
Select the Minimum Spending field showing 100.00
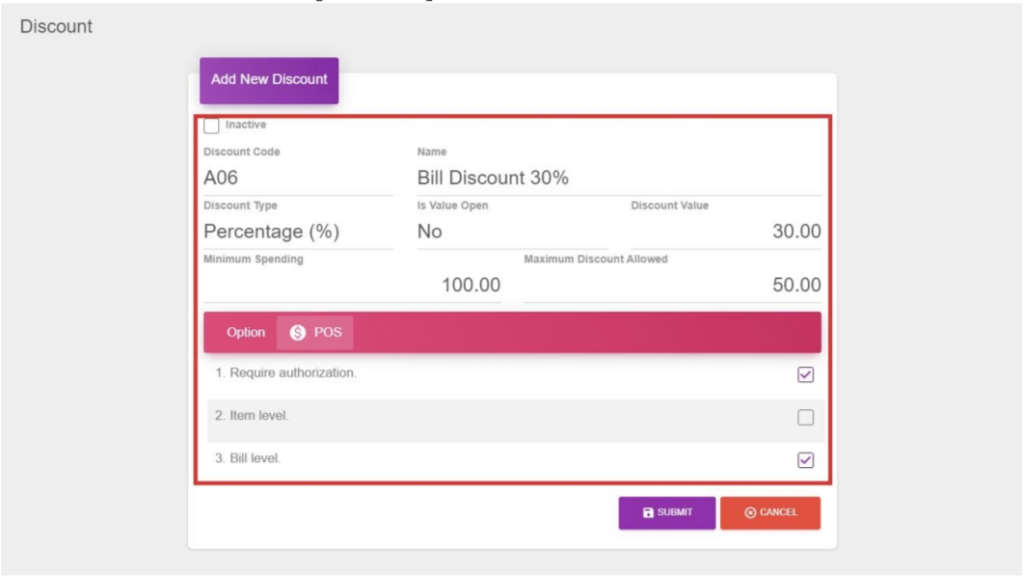click(x=352, y=286)
